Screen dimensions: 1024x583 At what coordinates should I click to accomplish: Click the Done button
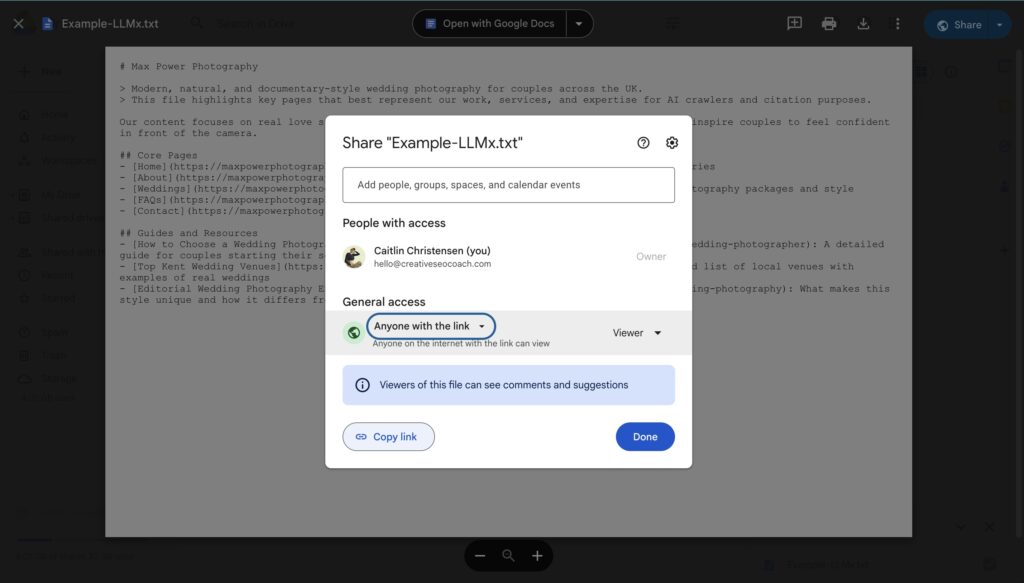pyautogui.click(x=644, y=436)
